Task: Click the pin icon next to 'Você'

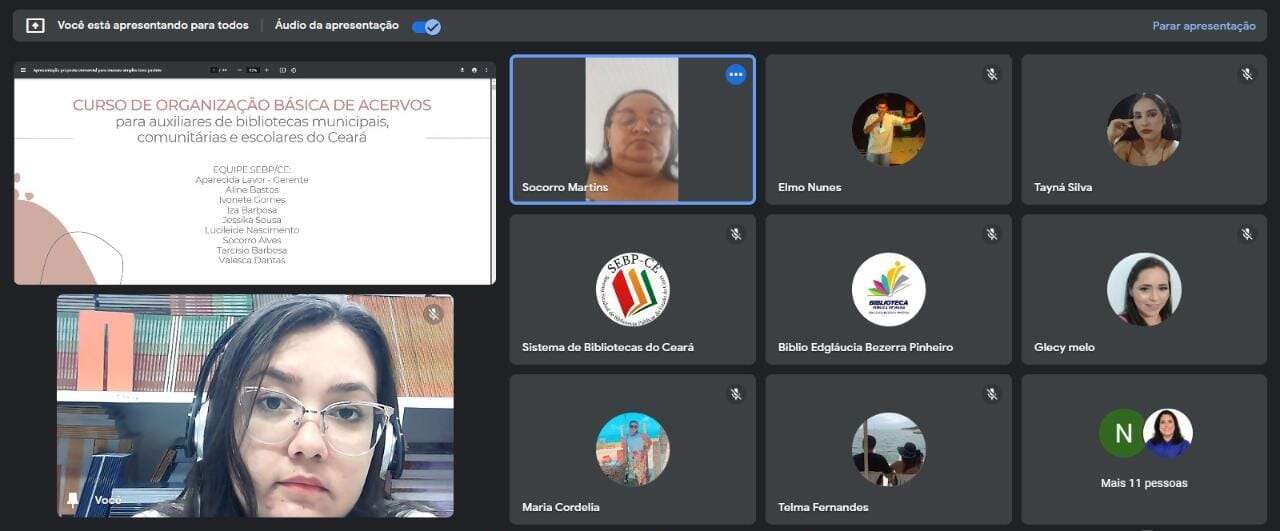Action: point(73,499)
